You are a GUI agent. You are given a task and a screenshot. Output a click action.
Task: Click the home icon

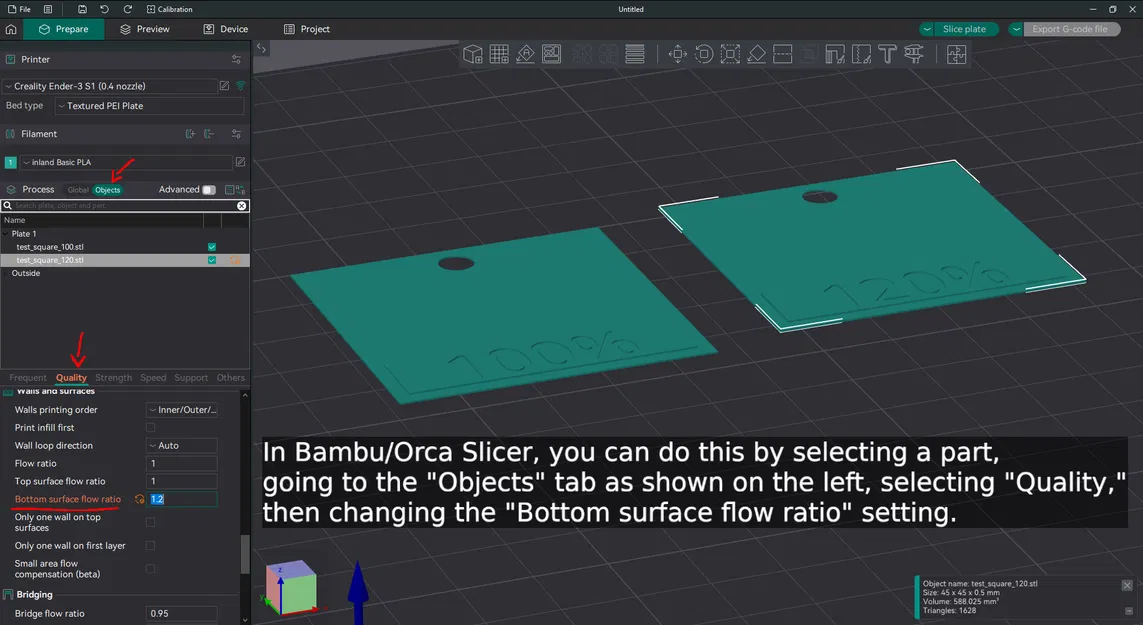[11, 29]
